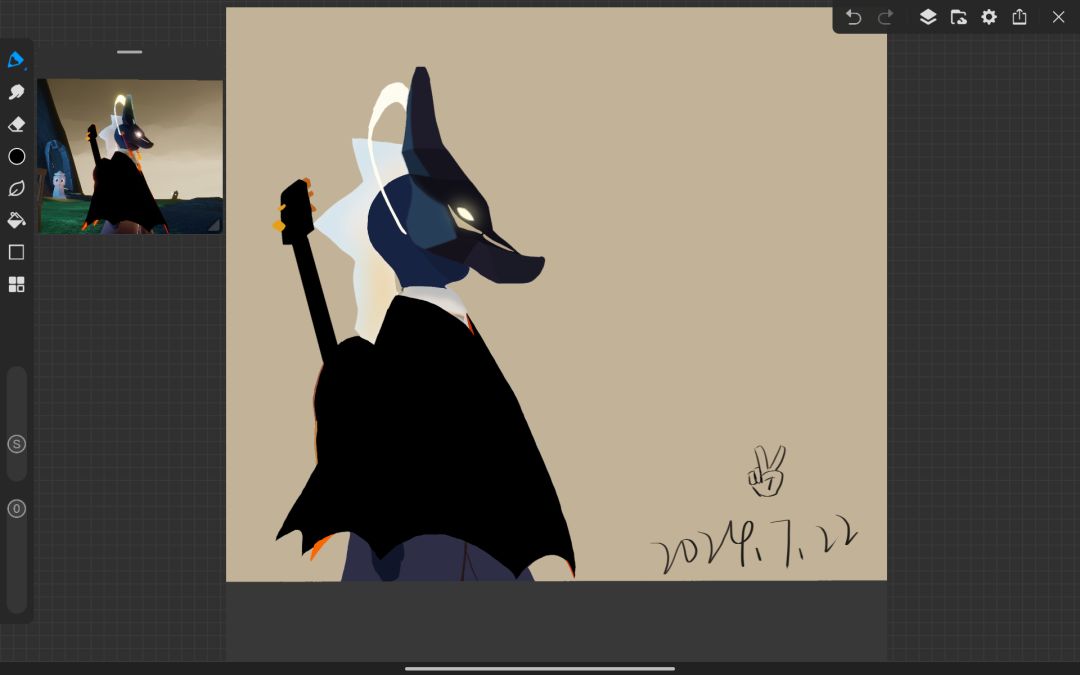The image size is (1080, 675).
Task: Open the import image folder icon
Action: coord(958,17)
